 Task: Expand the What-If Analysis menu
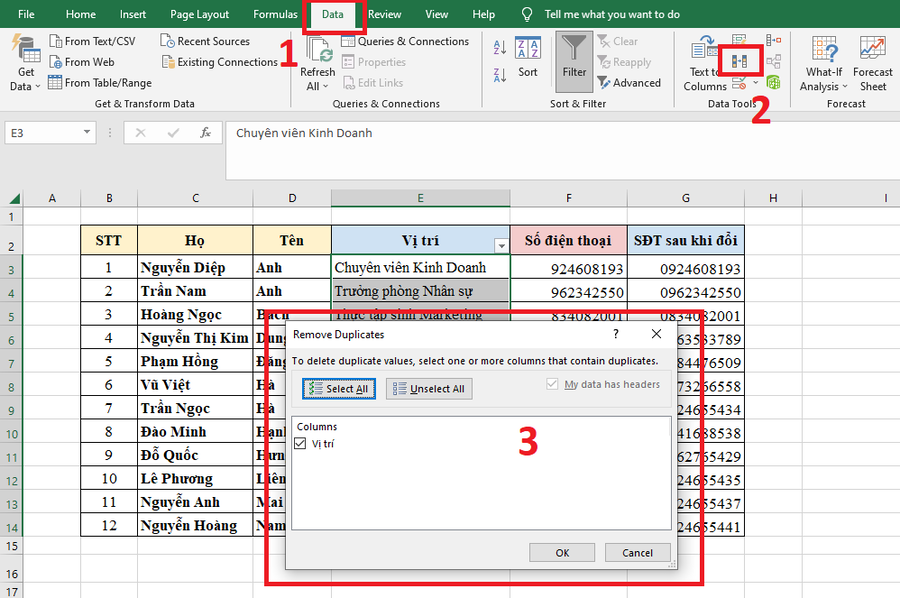point(824,63)
